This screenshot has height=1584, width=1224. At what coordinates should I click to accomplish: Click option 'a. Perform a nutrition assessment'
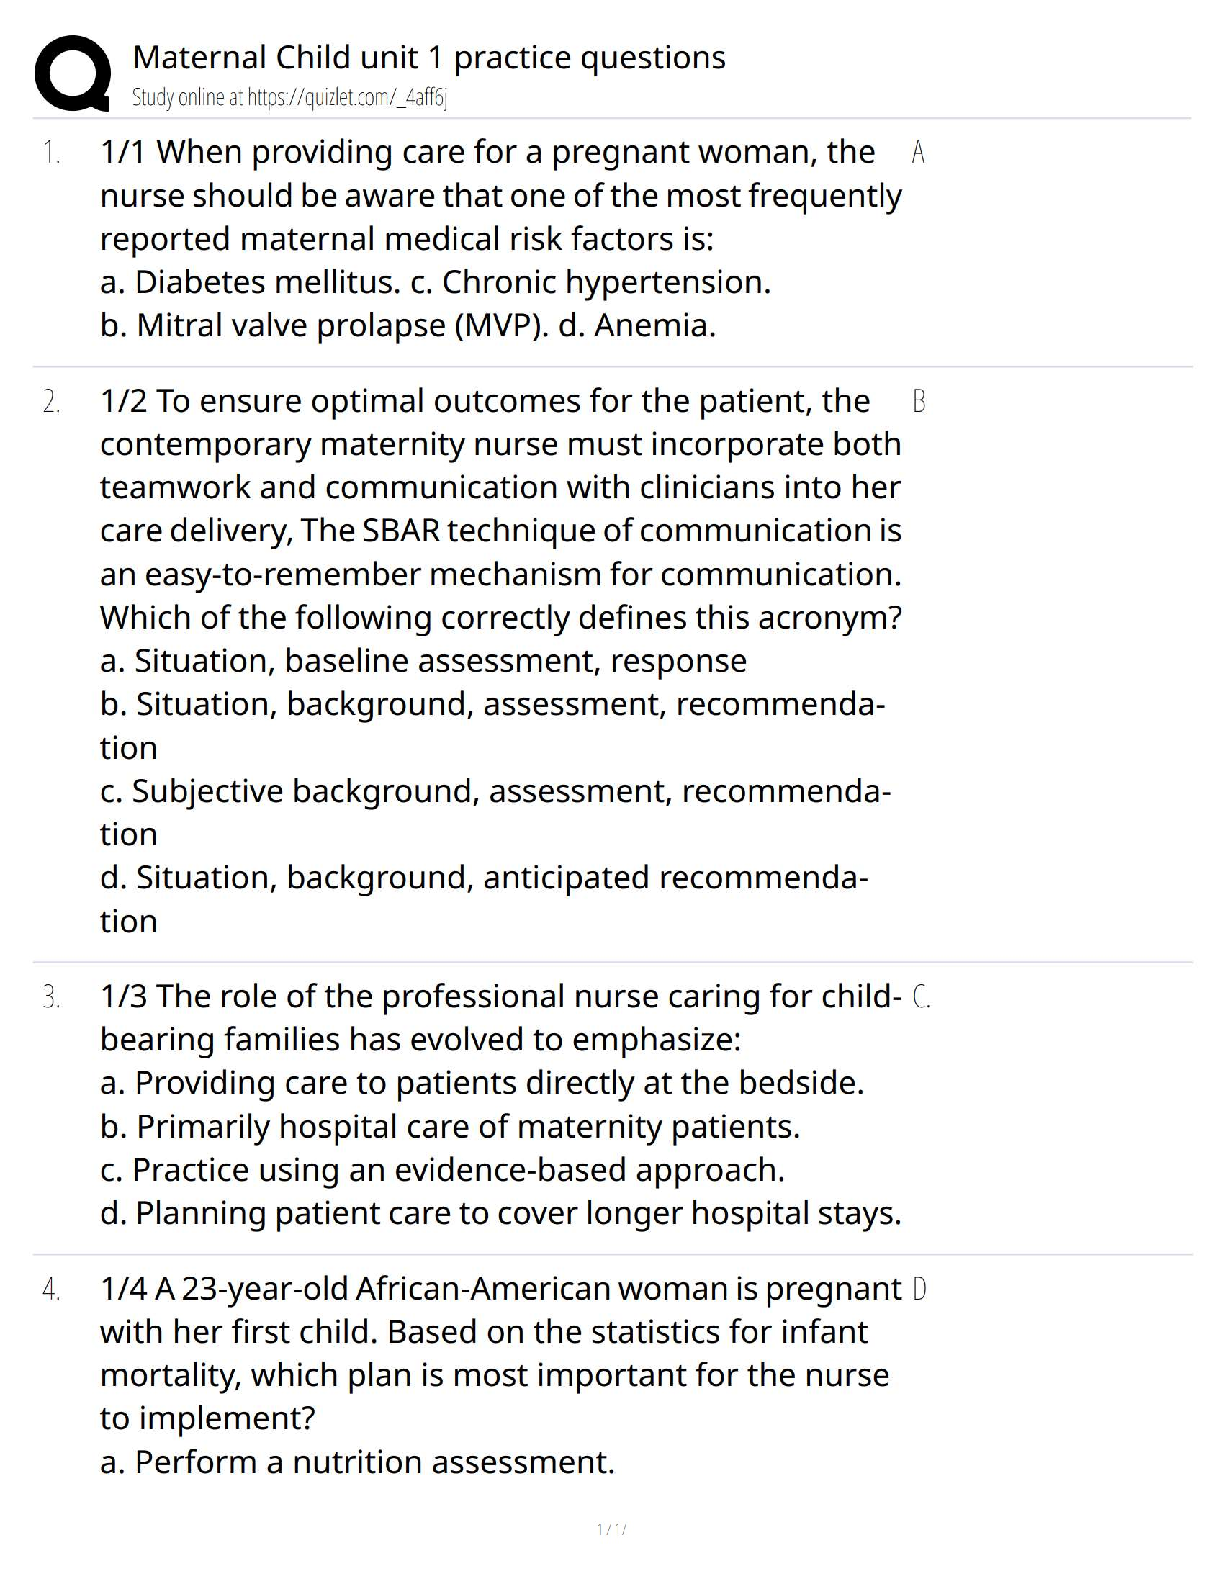(357, 1463)
